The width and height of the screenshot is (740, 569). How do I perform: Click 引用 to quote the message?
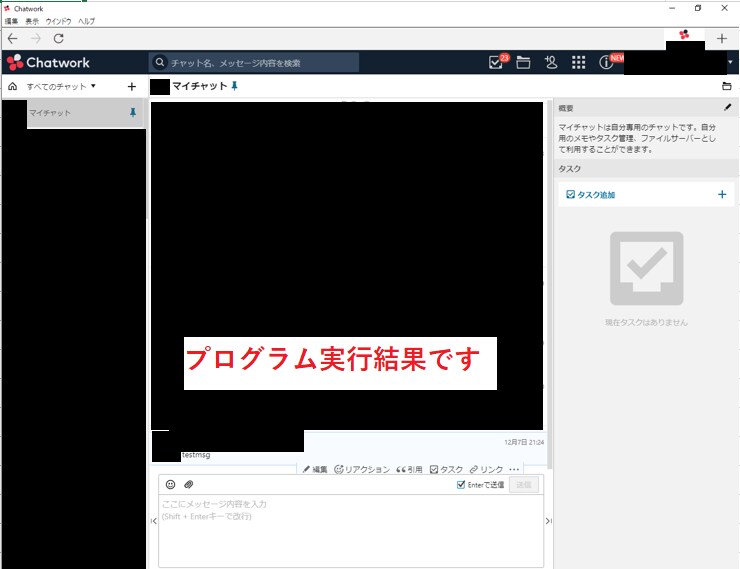pyautogui.click(x=409, y=469)
